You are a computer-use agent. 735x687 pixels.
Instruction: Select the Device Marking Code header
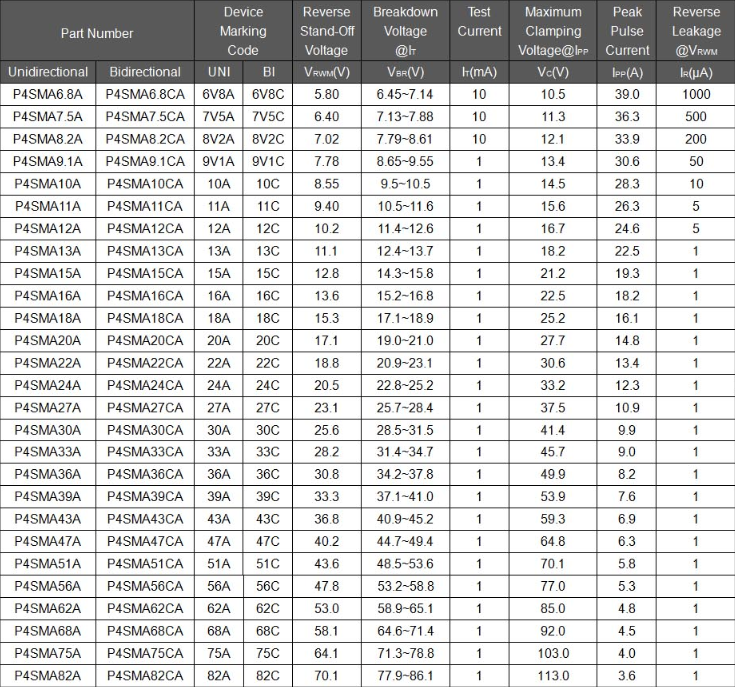243,31
